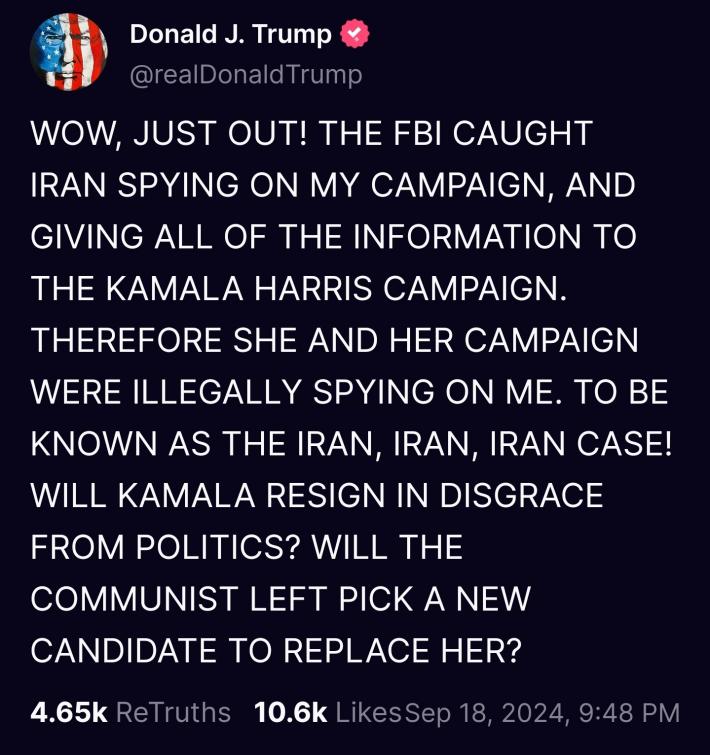Screen dimensions: 710x755
Task: Select the "COMMUNIST LEFT PICK A NEW" line
Action: 280,599
